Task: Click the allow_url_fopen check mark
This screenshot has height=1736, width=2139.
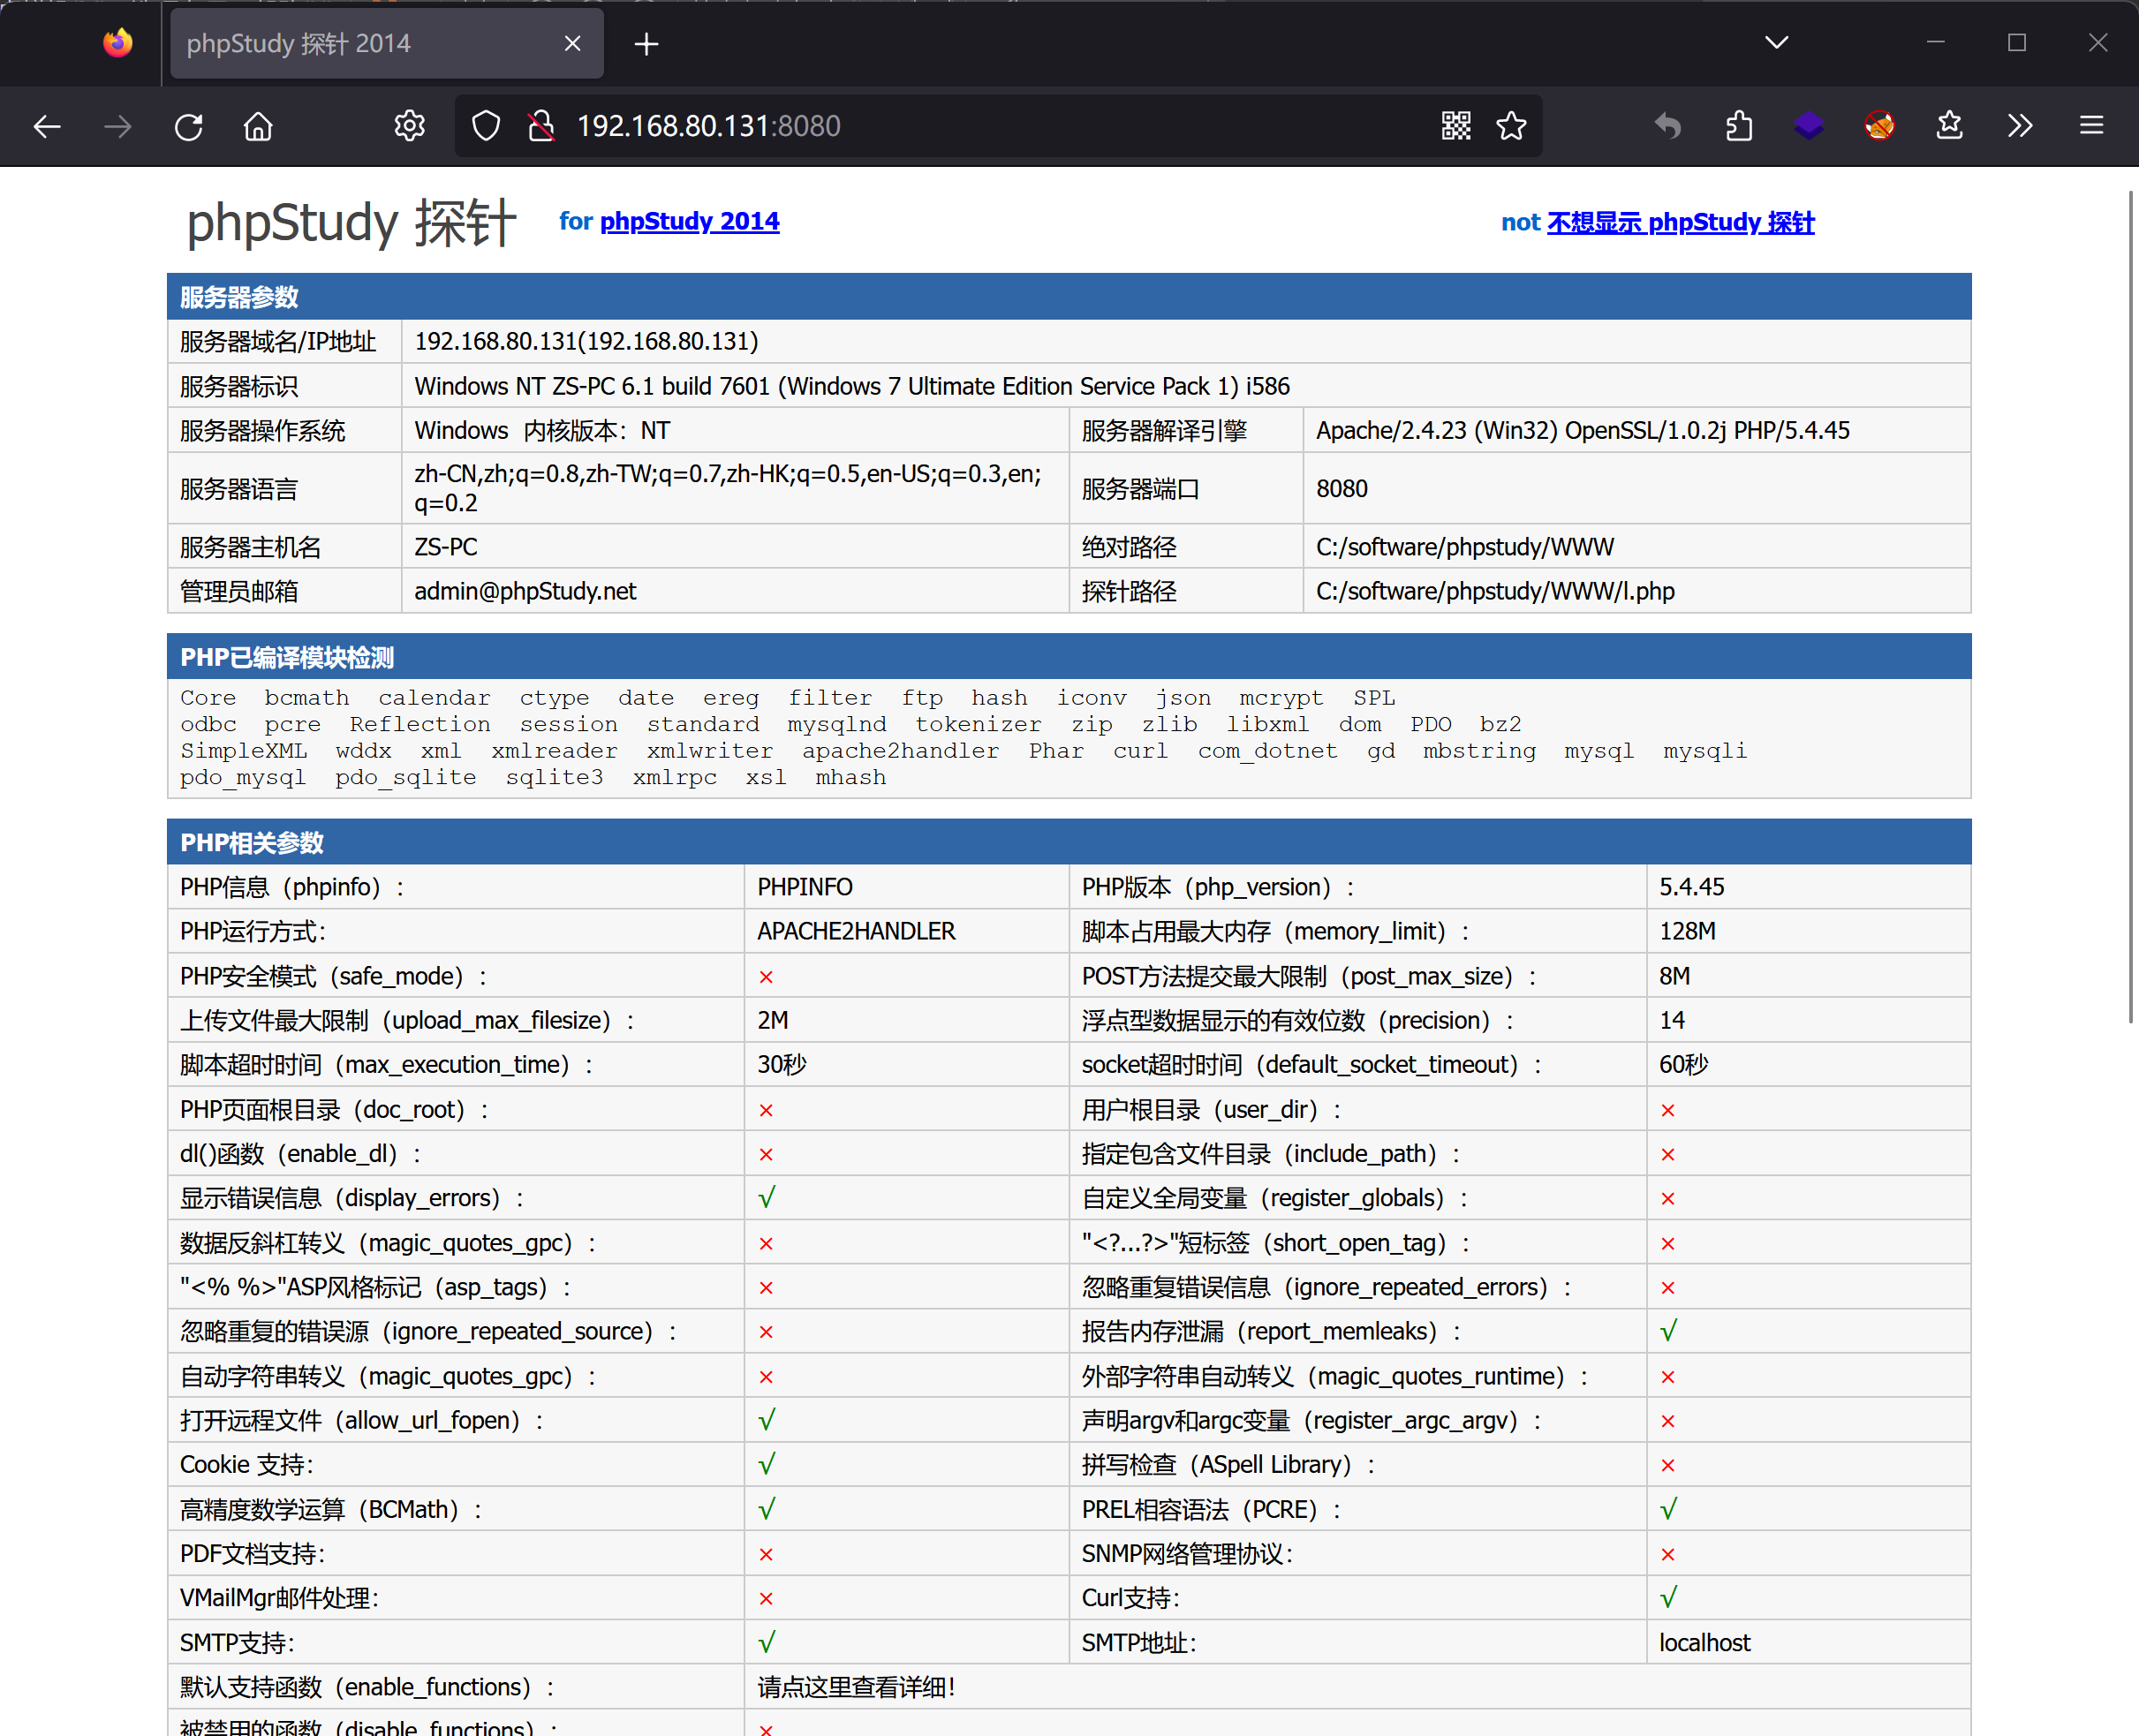Action: coord(767,1420)
